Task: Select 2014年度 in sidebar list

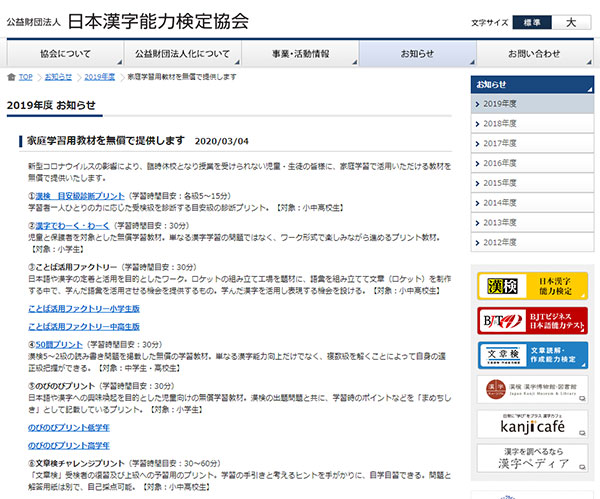Action: 532,203
